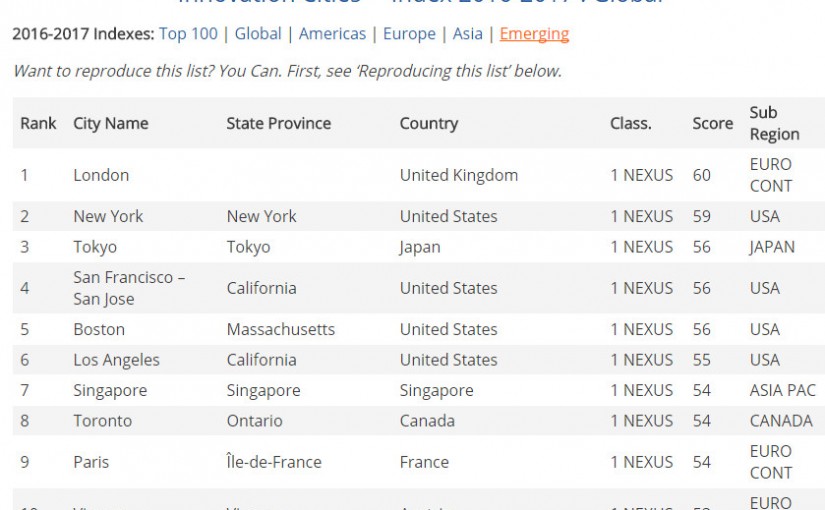
Task: Open the Top 100 index link
Action: click(x=188, y=34)
